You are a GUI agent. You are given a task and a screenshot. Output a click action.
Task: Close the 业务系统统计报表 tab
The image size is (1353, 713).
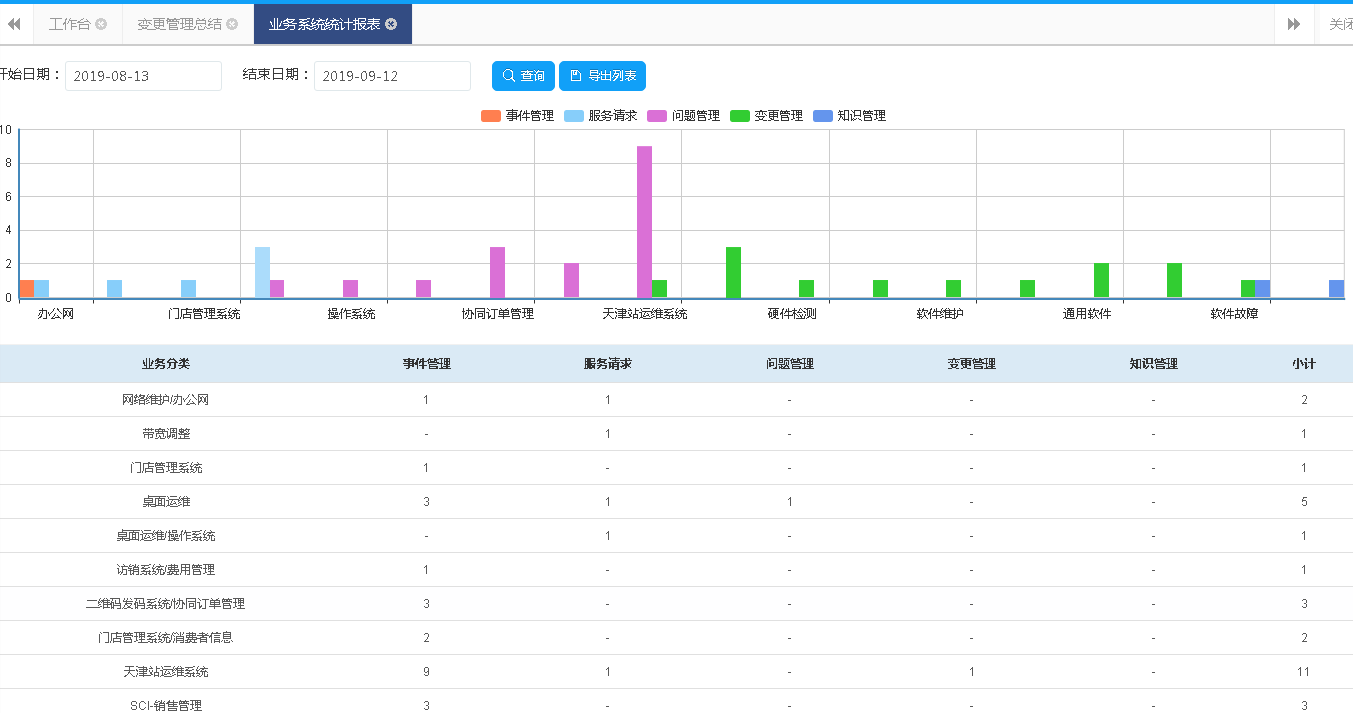point(391,24)
